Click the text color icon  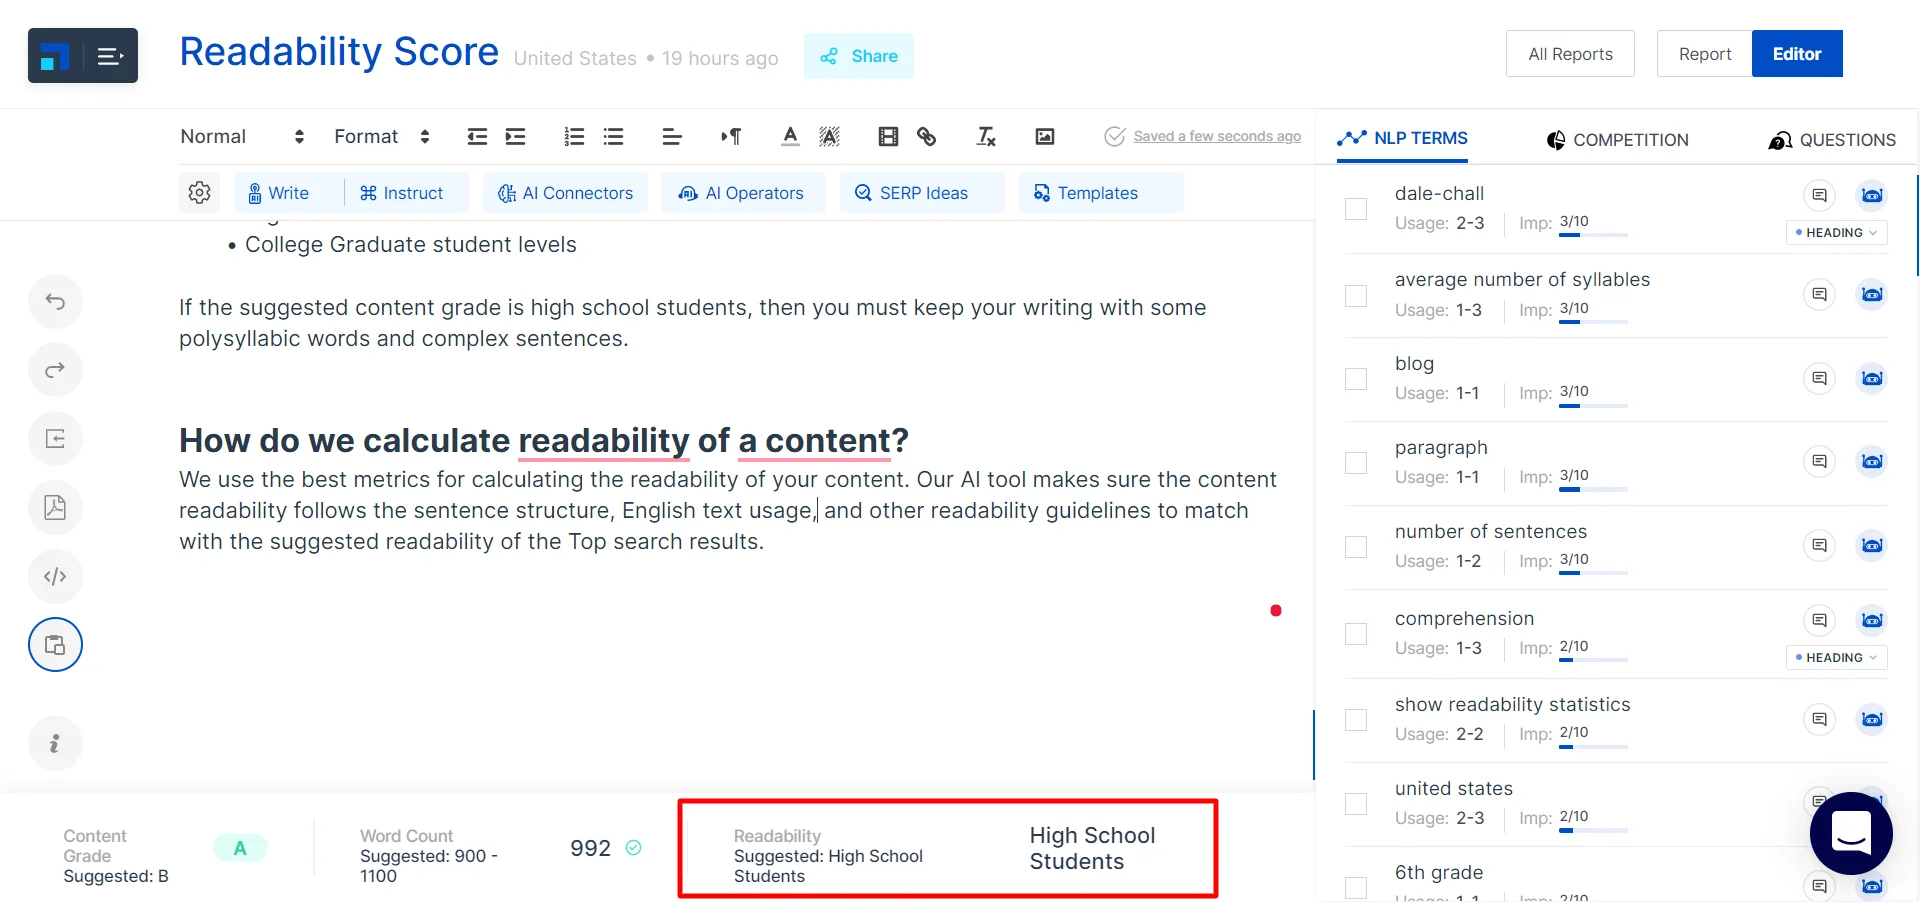point(790,137)
